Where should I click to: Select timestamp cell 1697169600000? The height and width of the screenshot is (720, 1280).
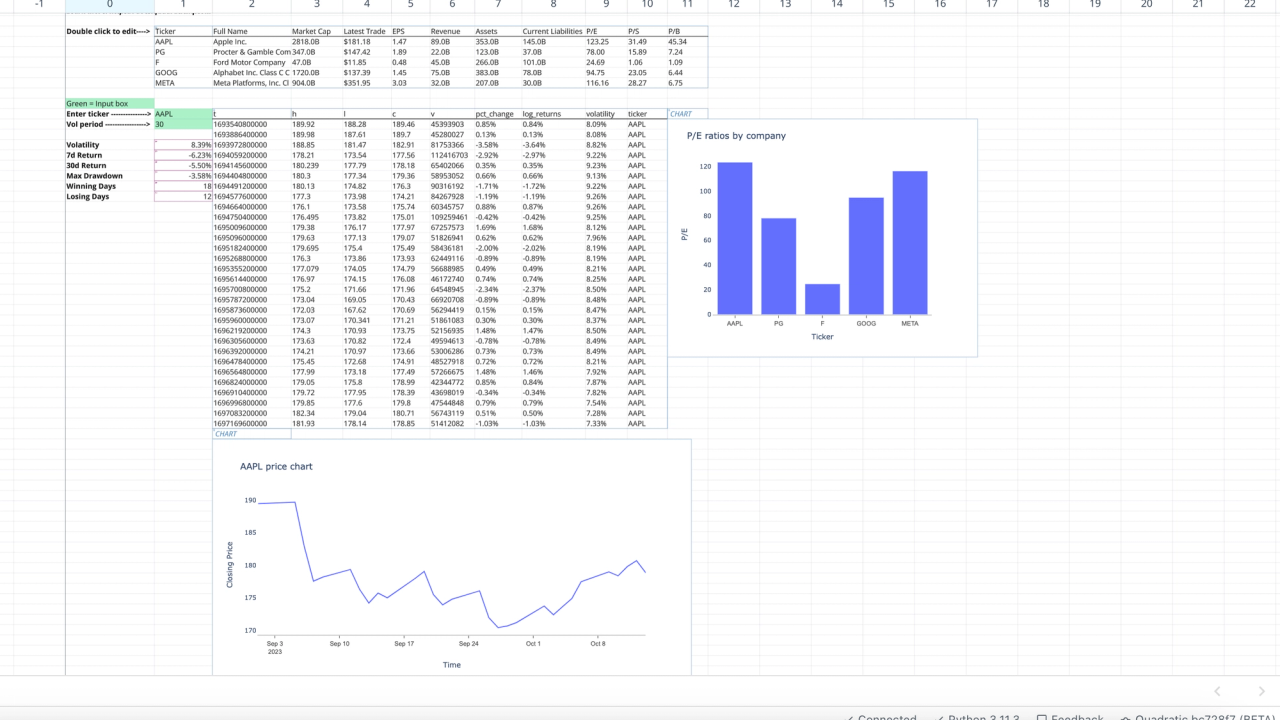click(x=251, y=423)
